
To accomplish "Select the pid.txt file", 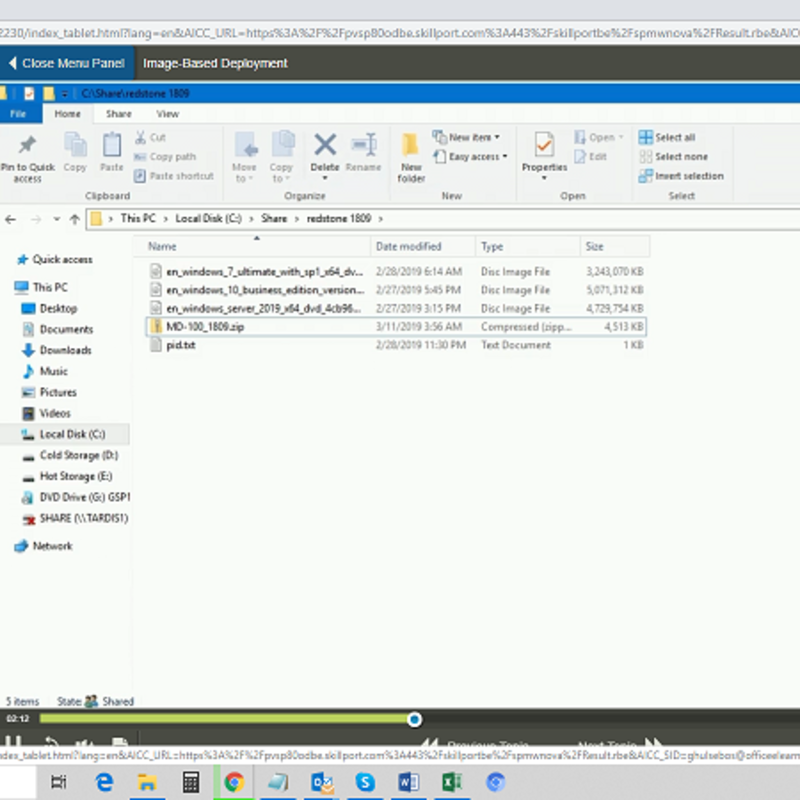I will click(x=396, y=345).
